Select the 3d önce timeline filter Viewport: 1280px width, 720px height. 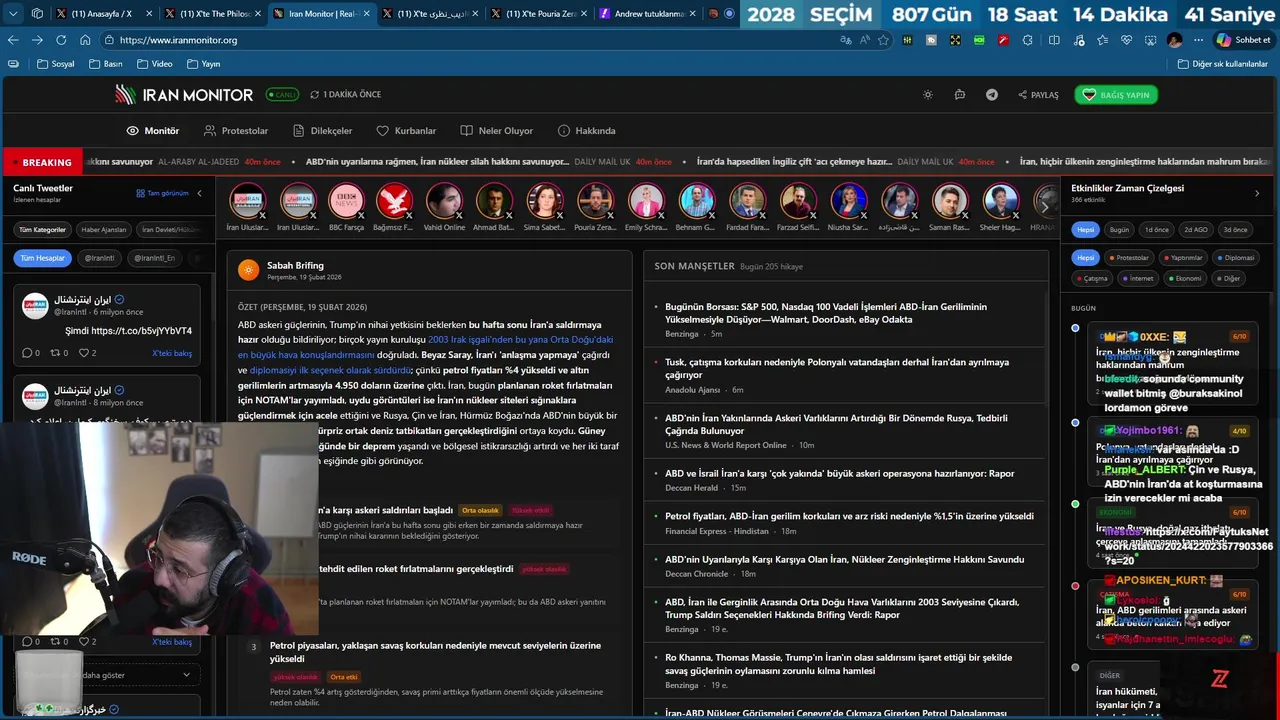(x=1235, y=230)
